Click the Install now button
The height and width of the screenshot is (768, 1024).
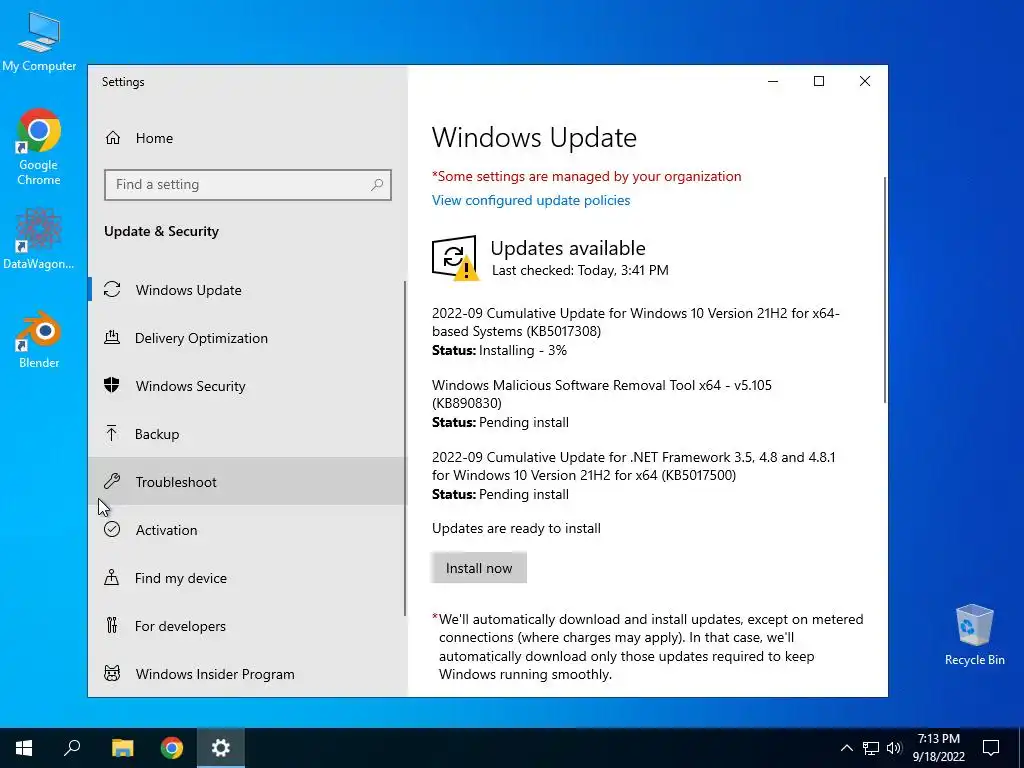pyautogui.click(x=479, y=568)
